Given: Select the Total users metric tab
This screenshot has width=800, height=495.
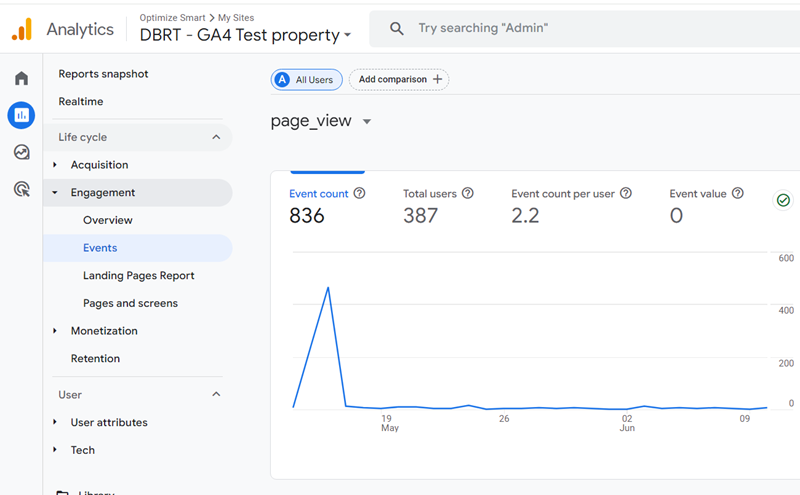Looking at the screenshot, I should [438, 207].
